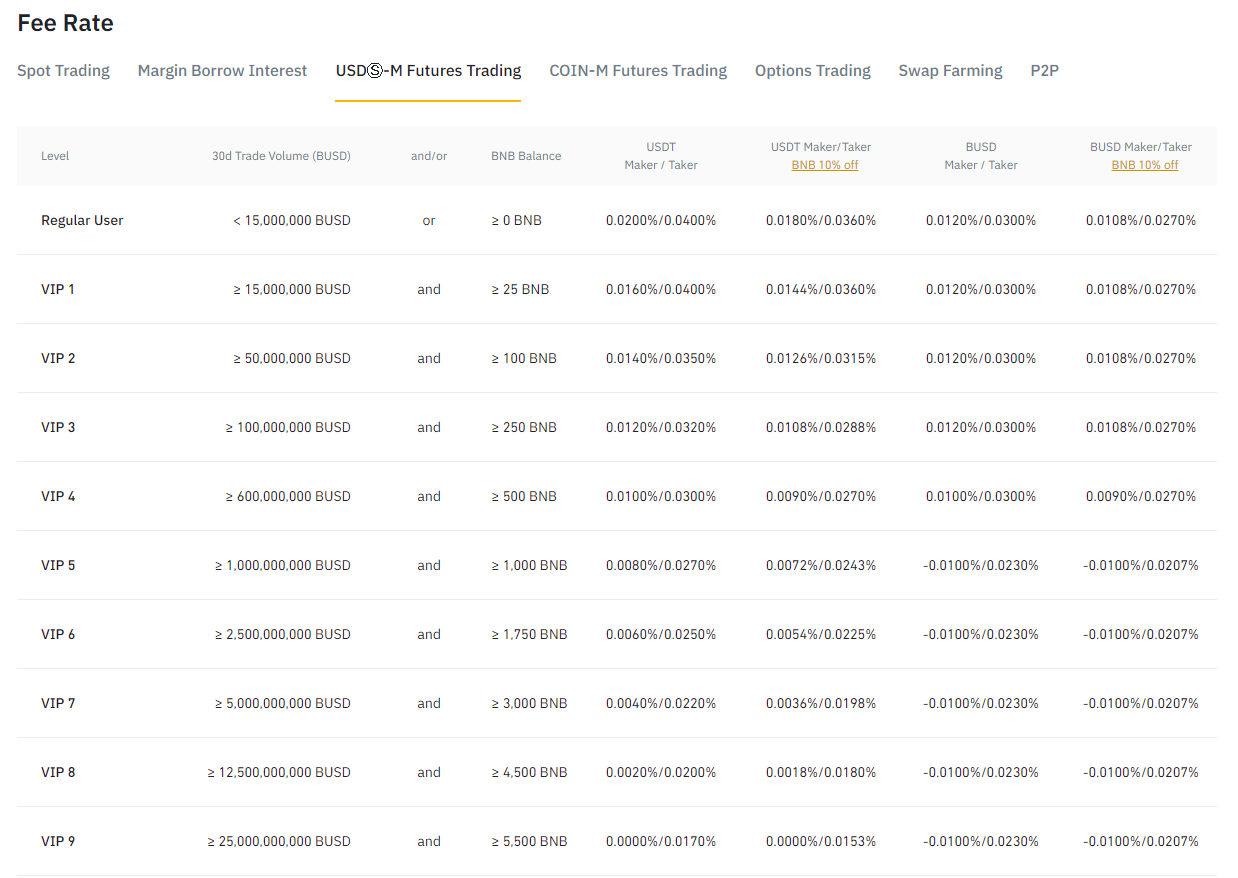Select the VIP 8 level label
This screenshot has width=1238, height=878.
[58, 772]
